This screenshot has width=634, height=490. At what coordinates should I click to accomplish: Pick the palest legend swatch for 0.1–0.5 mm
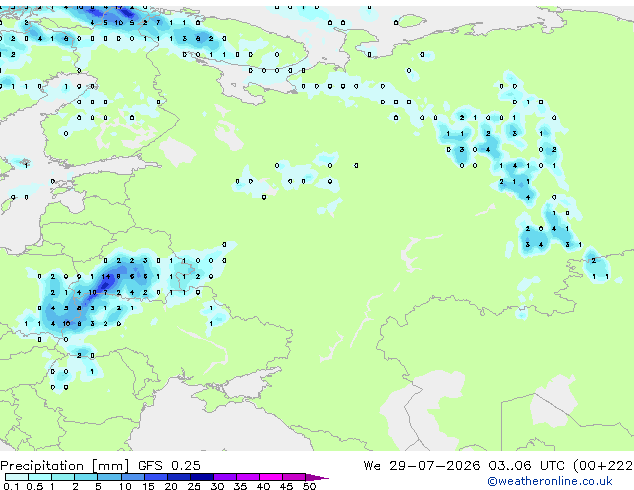[17, 477]
